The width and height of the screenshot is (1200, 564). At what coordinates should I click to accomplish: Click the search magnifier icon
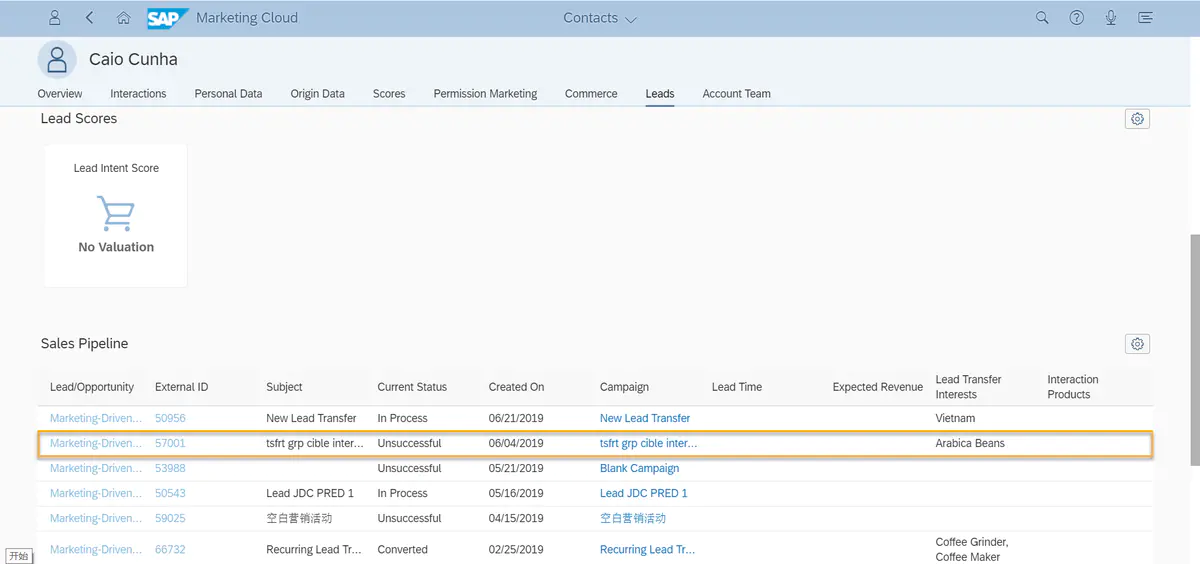pyautogui.click(x=1042, y=18)
